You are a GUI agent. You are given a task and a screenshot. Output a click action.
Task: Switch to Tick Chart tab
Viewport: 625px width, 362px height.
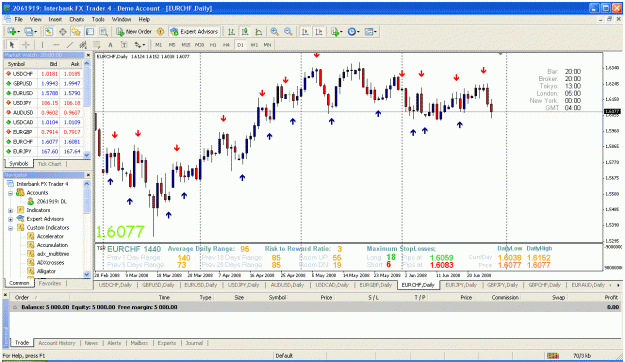pos(49,164)
